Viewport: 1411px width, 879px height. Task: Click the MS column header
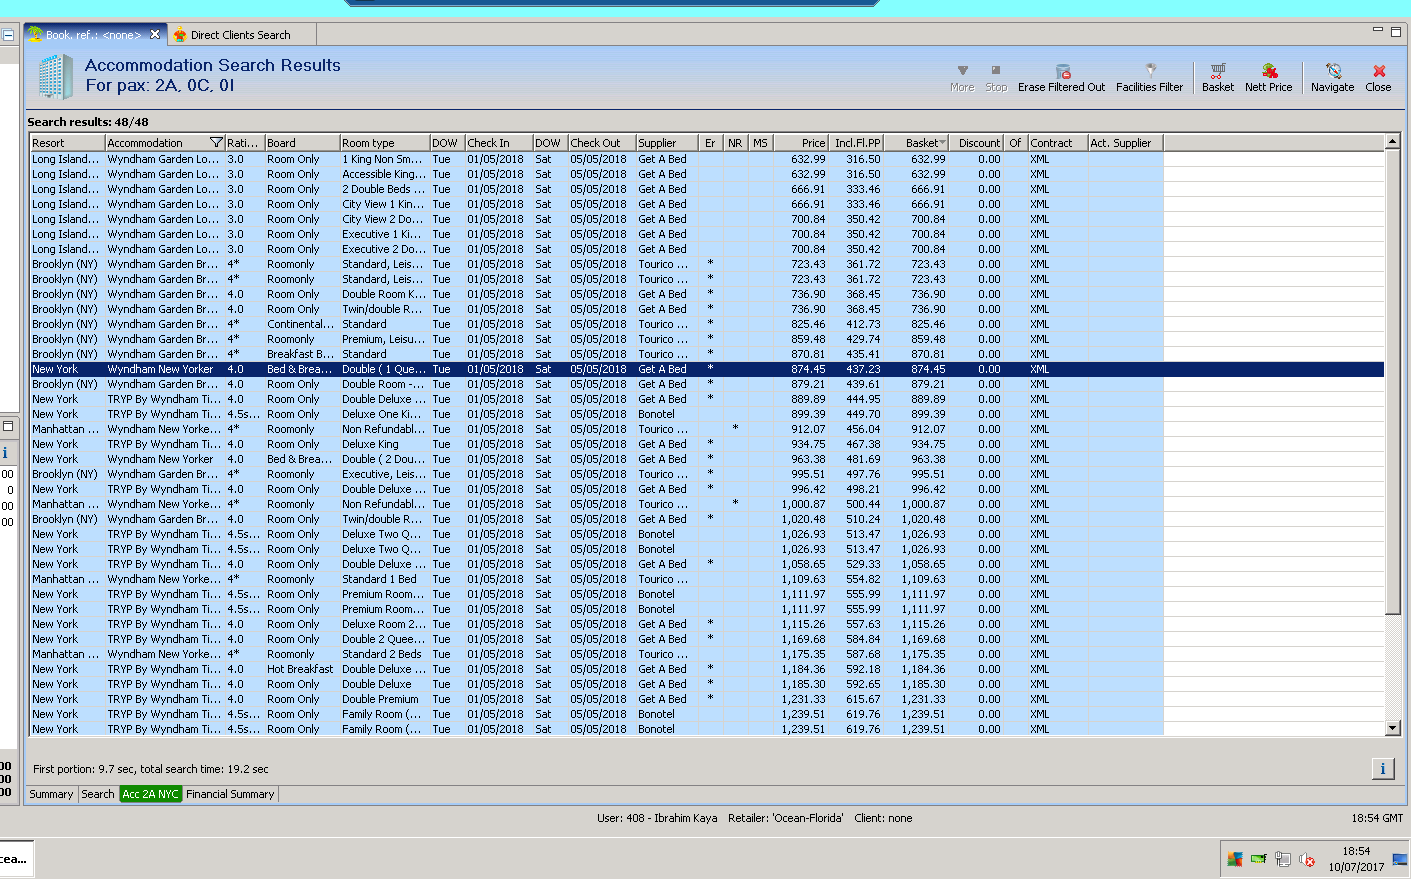point(760,143)
